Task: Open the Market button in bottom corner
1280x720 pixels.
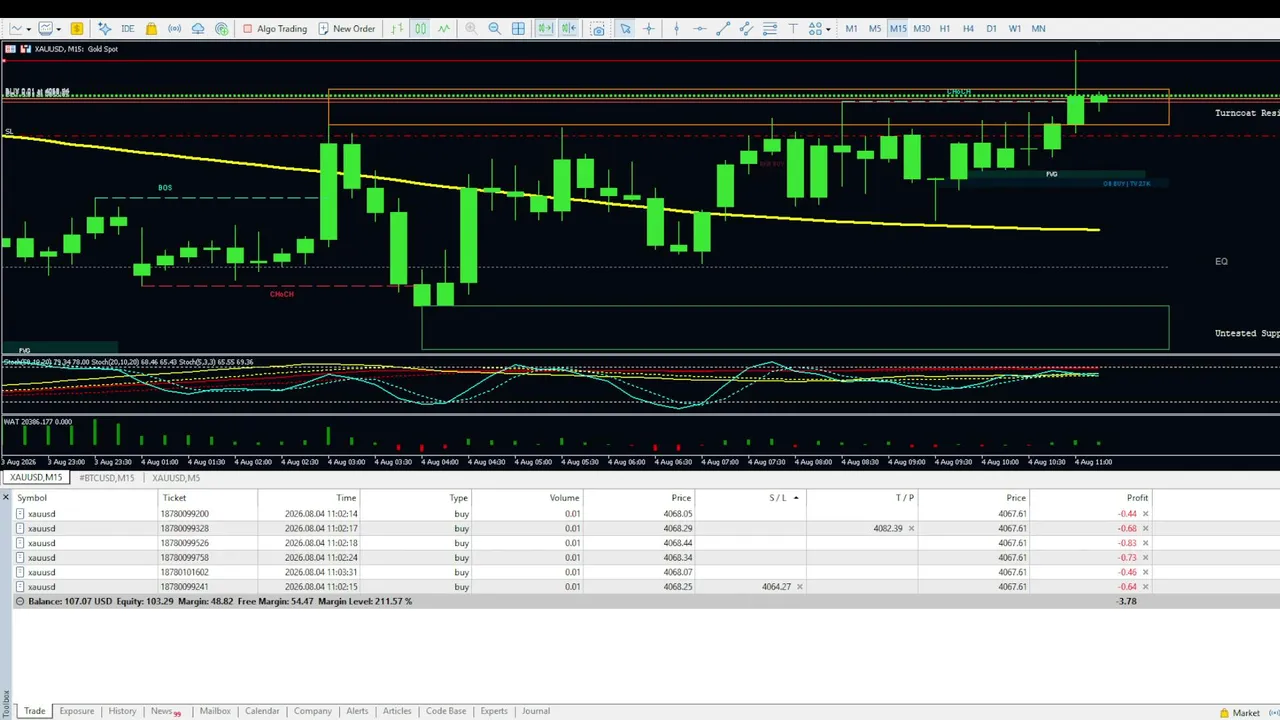Action: coord(1239,713)
